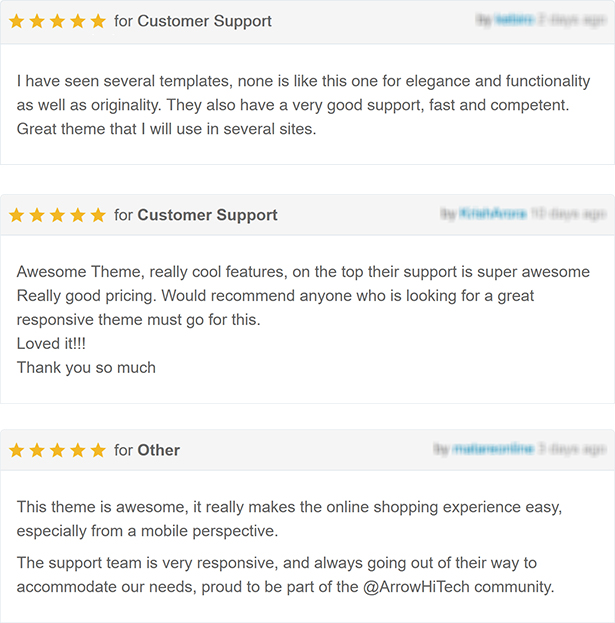Click the non-bold Customer Support label in first review

click(x=204, y=21)
